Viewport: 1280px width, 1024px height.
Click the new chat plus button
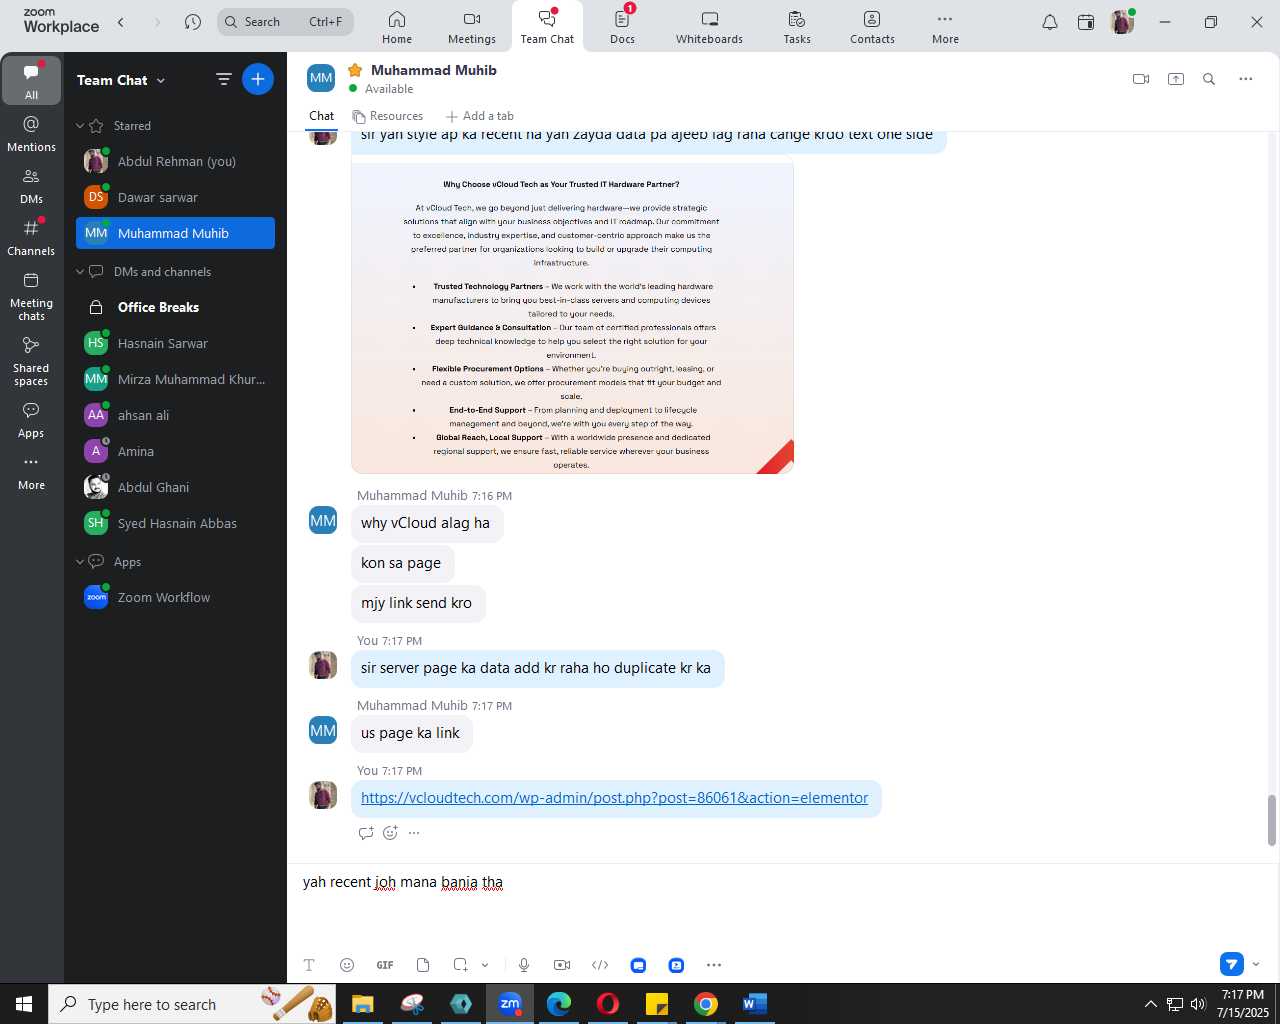coord(258,79)
